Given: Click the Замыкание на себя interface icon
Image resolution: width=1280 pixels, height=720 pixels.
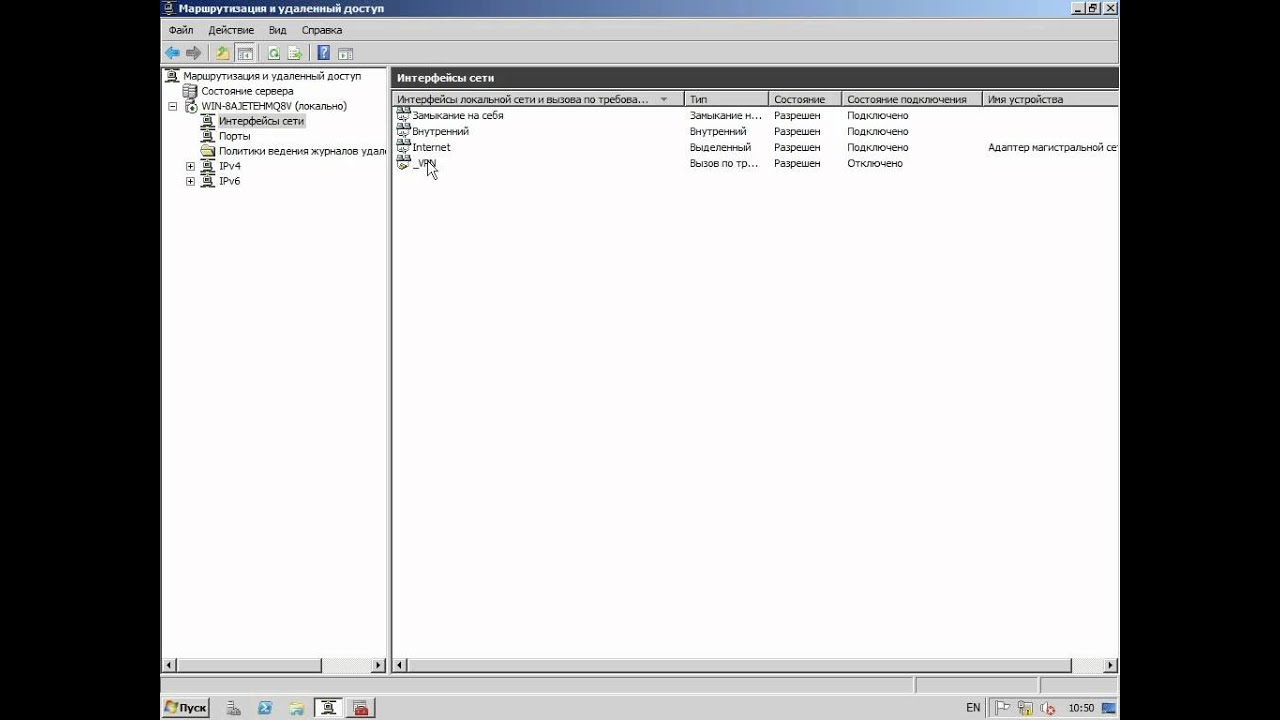Looking at the screenshot, I should 403,114.
